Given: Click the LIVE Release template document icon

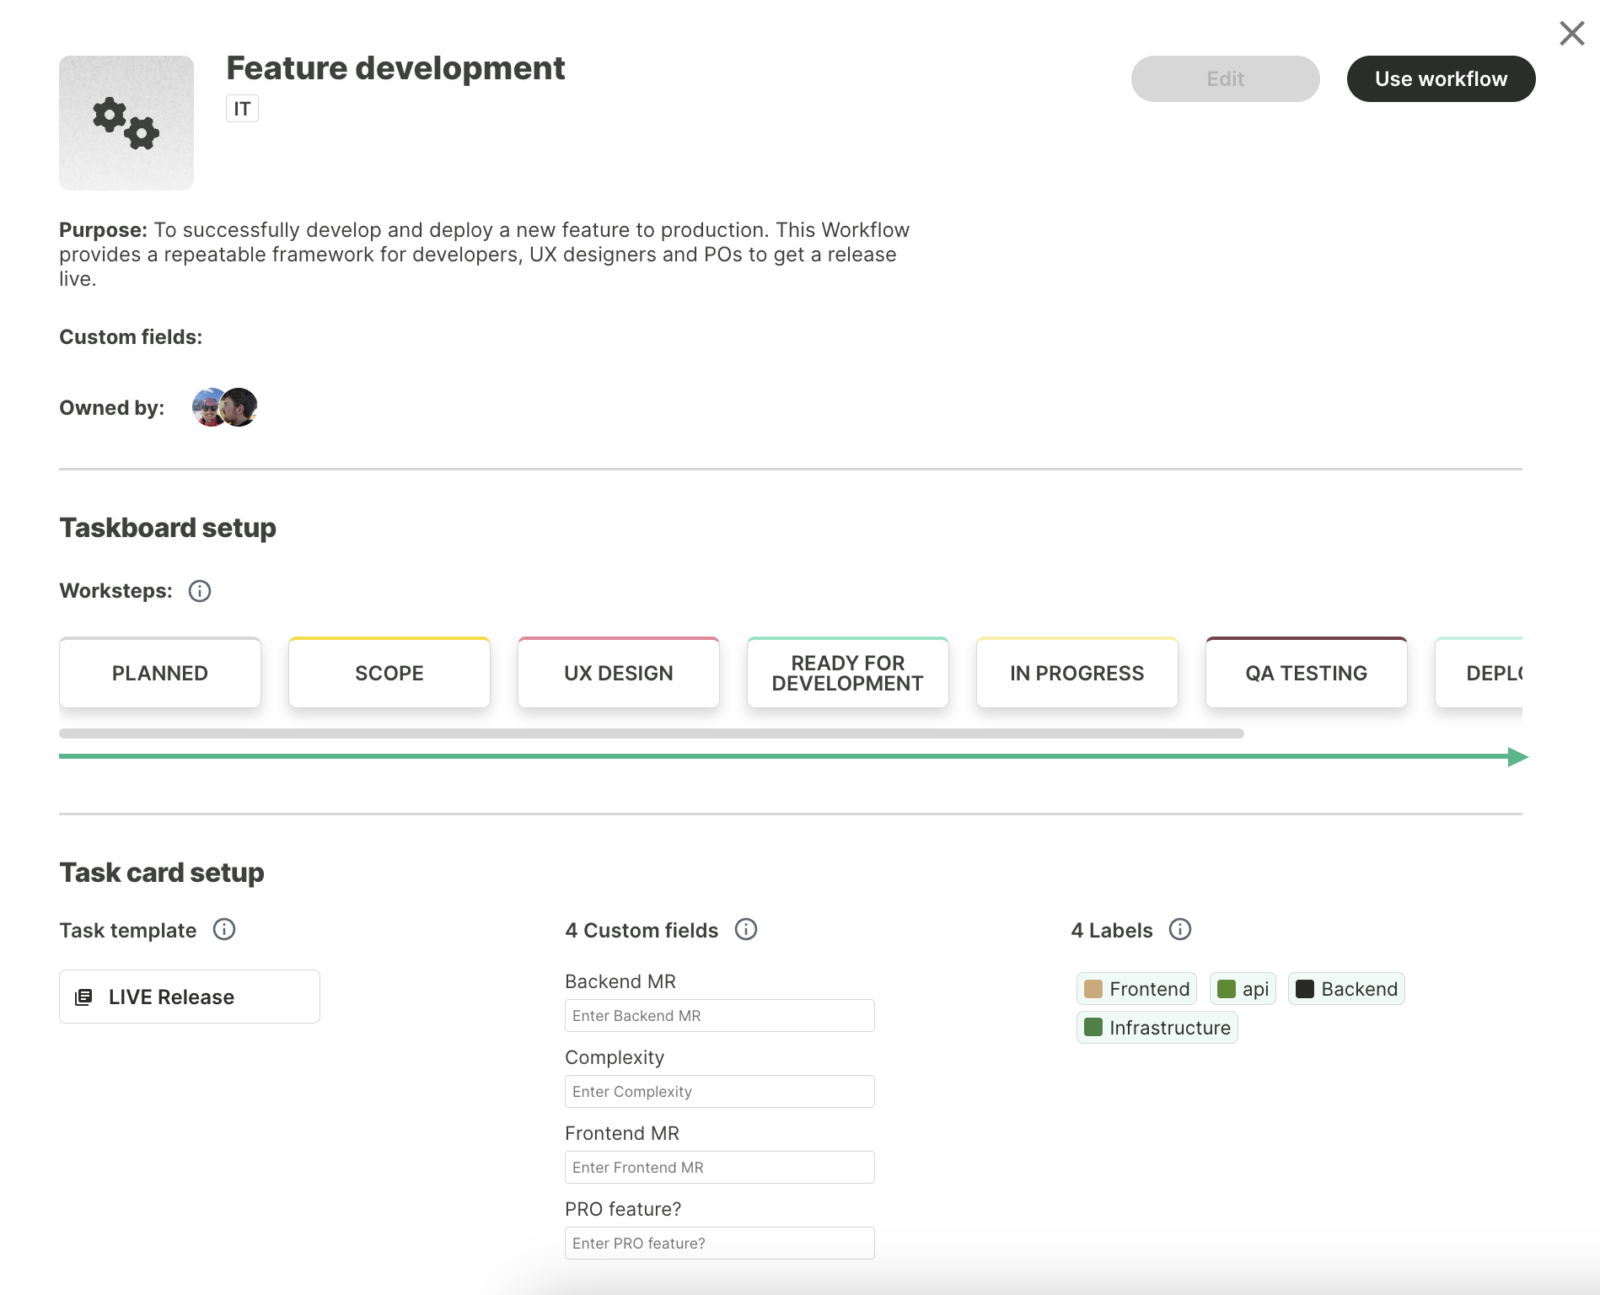Looking at the screenshot, I should (84, 997).
